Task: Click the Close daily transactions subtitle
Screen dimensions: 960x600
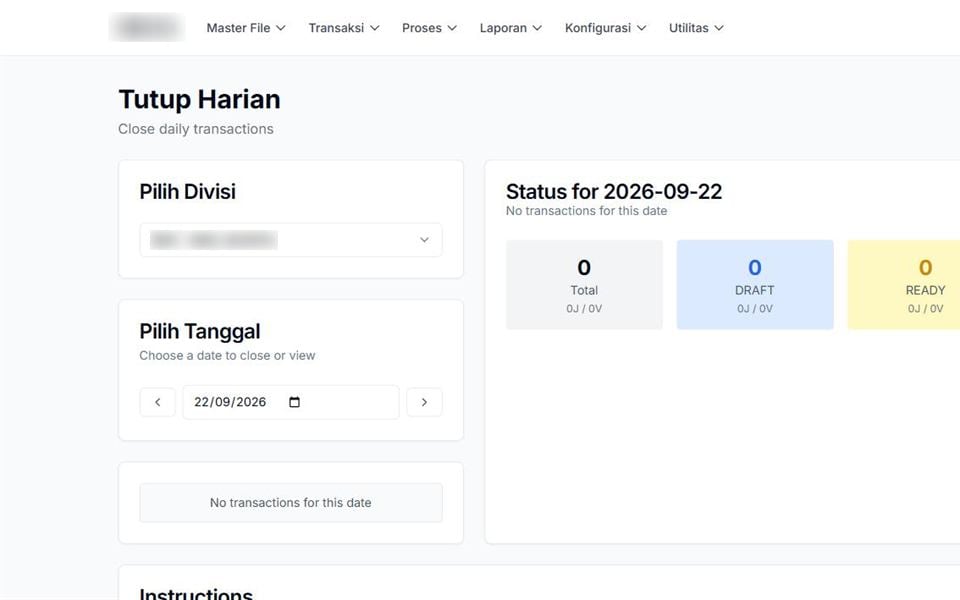Action: pos(196,129)
